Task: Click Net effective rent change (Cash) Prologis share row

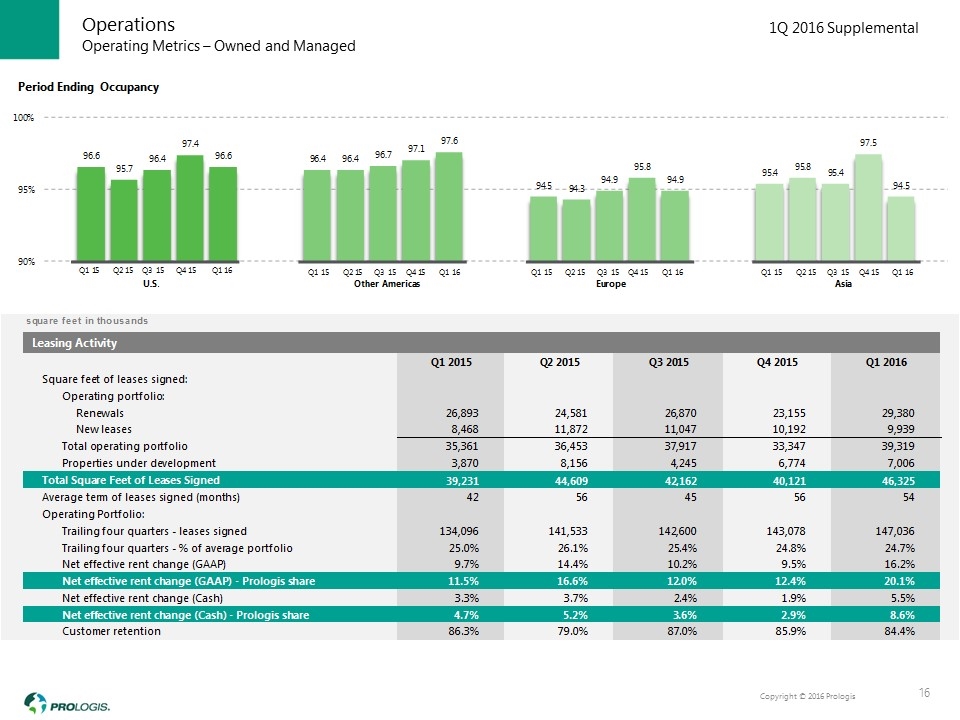Action: pos(185,615)
